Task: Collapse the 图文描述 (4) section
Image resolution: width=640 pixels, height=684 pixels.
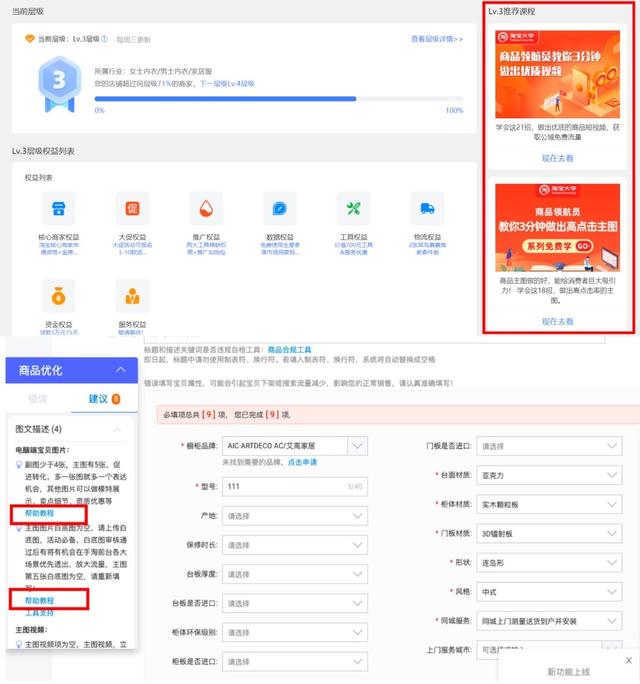Action: pyautogui.click(x=119, y=430)
